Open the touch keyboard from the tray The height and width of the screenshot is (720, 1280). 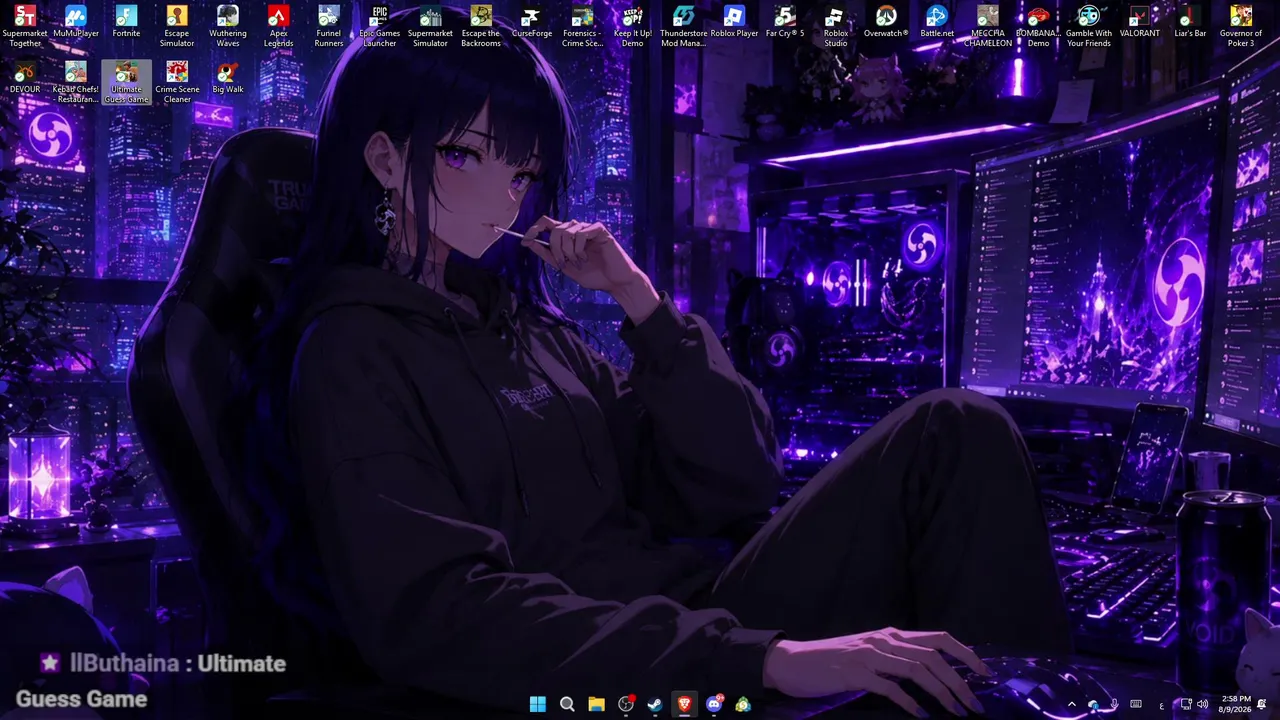[x=1136, y=704]
